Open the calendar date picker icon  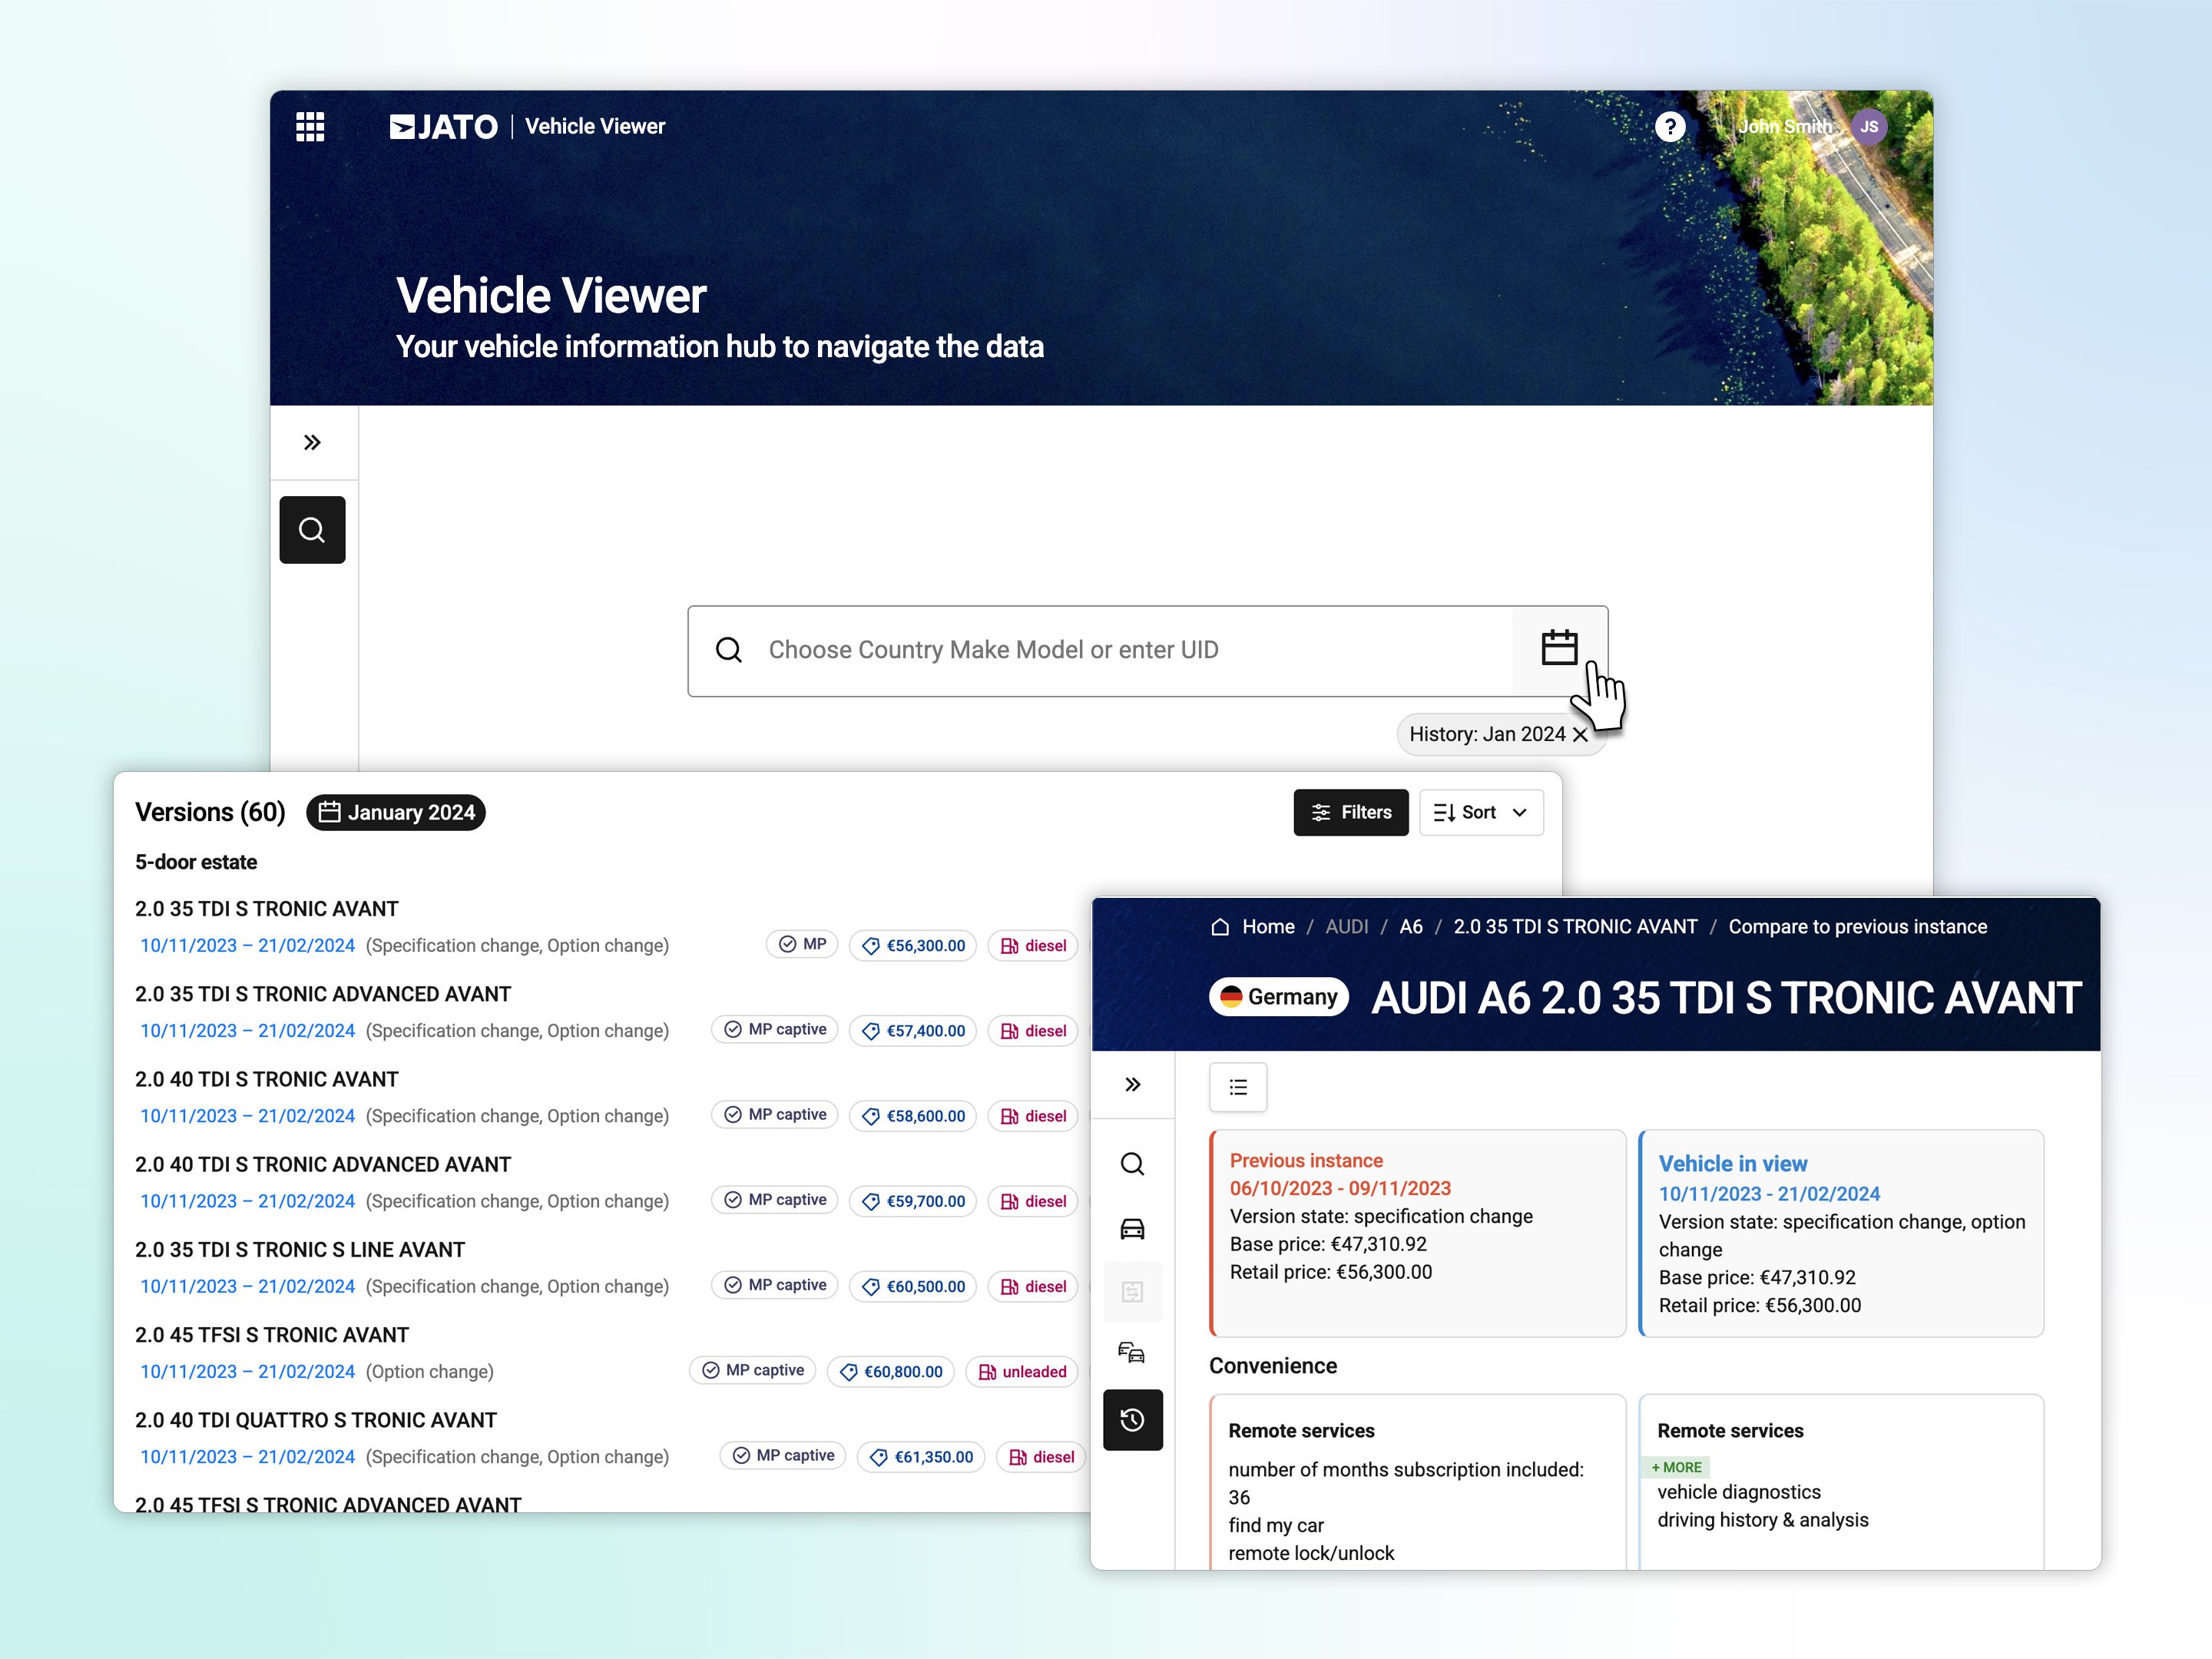click(1559, 648)
